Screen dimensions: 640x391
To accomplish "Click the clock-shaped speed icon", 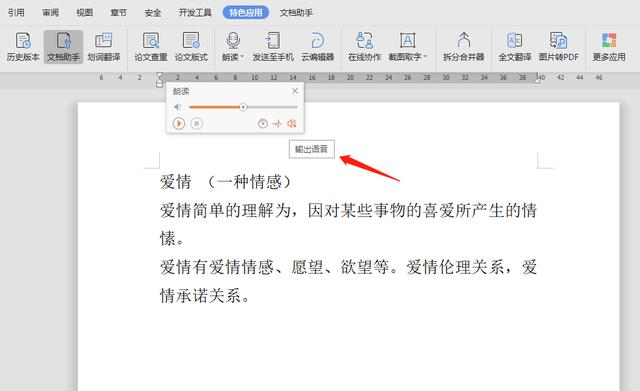I will coord(263,123).
